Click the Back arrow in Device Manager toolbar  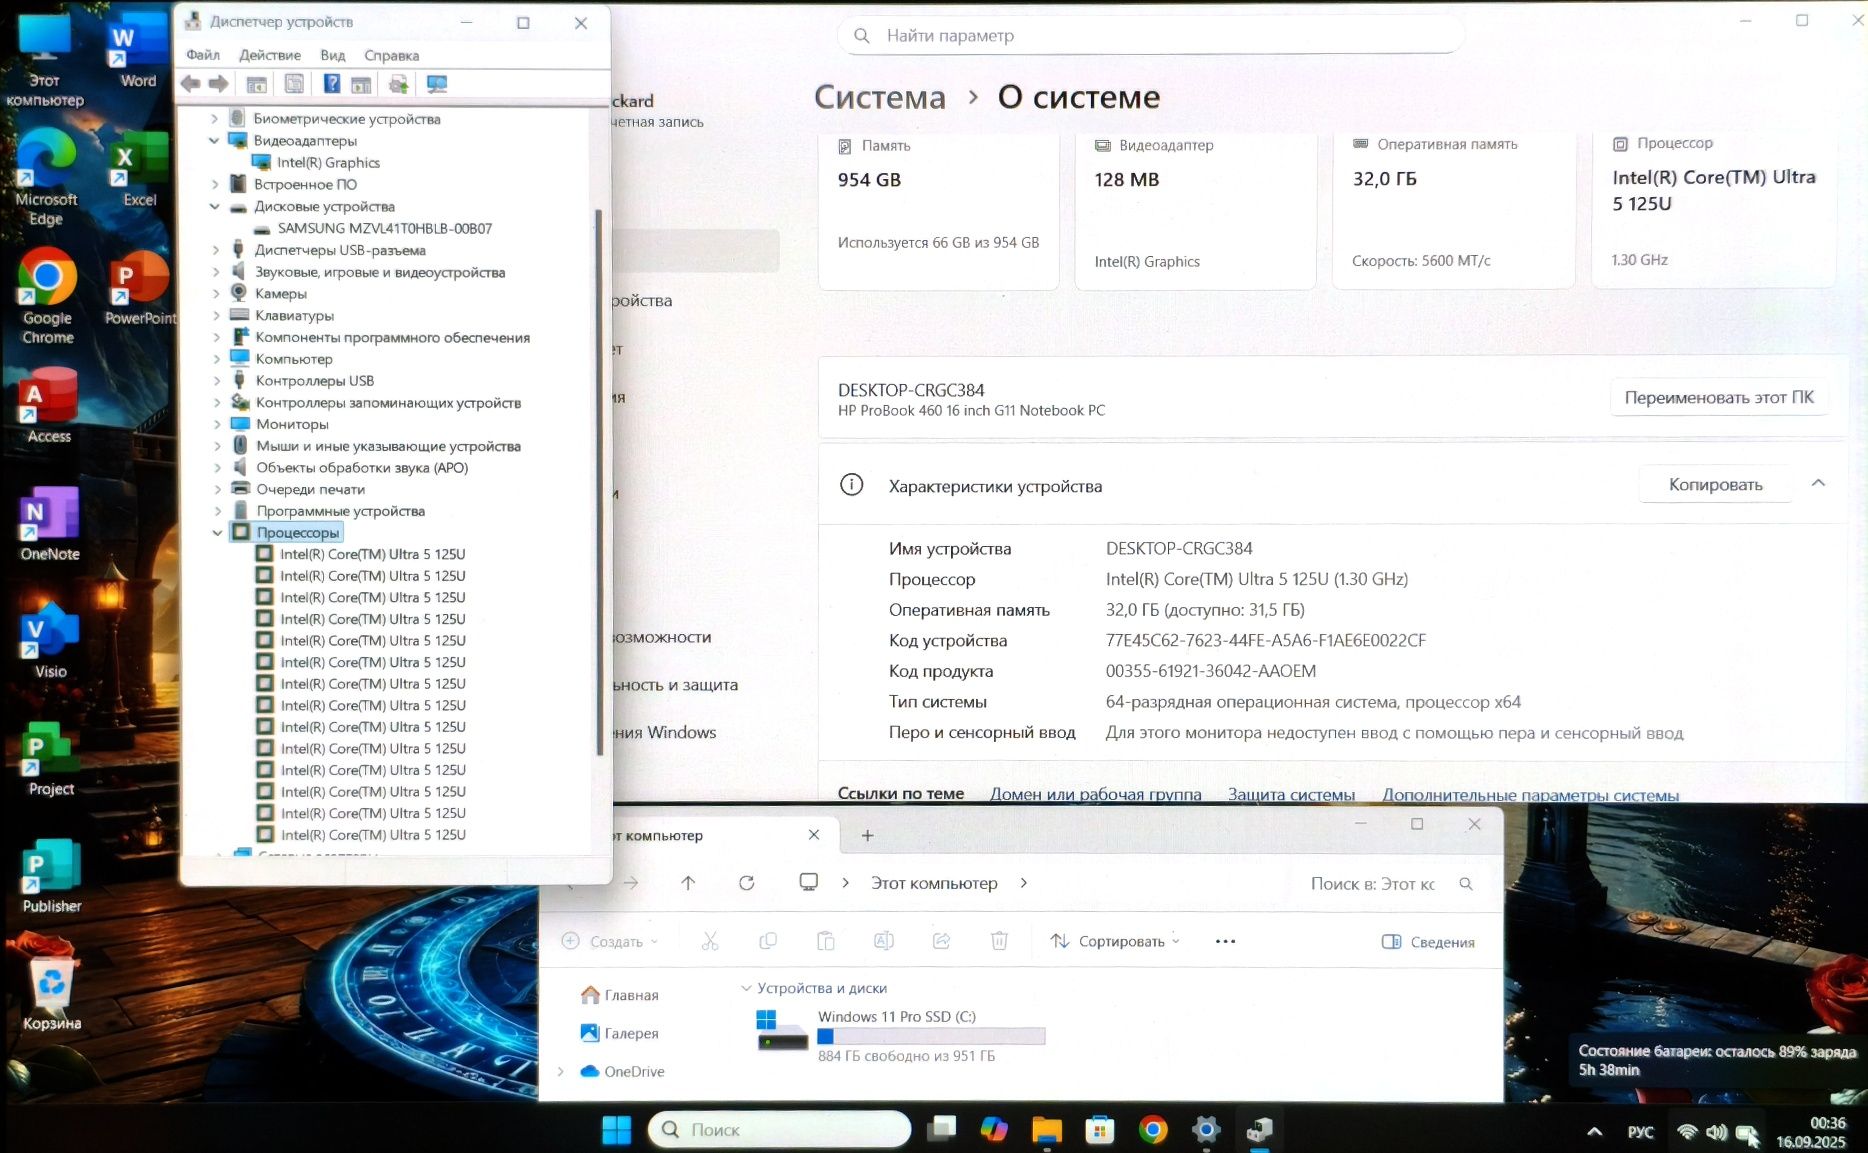190,84
